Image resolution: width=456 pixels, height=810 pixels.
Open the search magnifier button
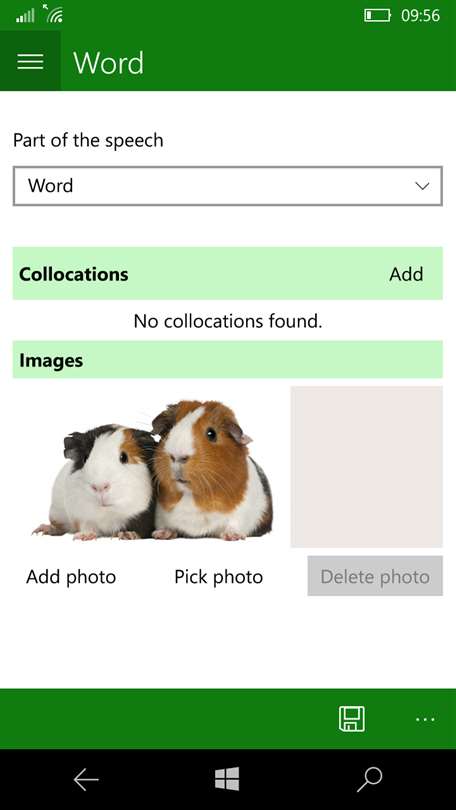tap(370, 779)
